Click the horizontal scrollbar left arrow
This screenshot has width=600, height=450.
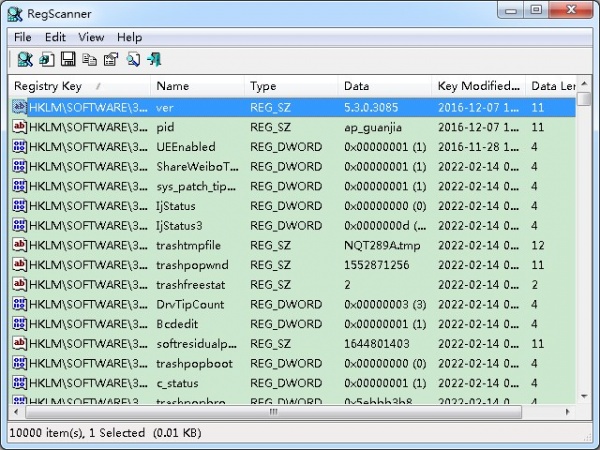click(16, 412)
